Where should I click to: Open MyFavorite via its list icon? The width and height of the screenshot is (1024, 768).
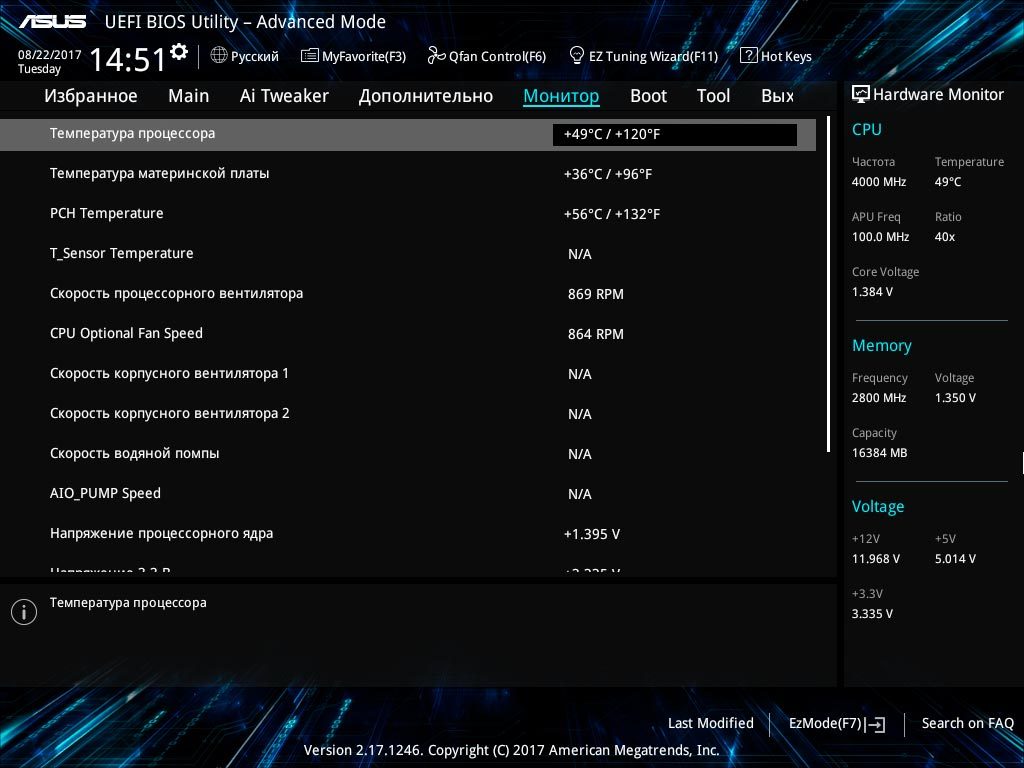(309, 56)
